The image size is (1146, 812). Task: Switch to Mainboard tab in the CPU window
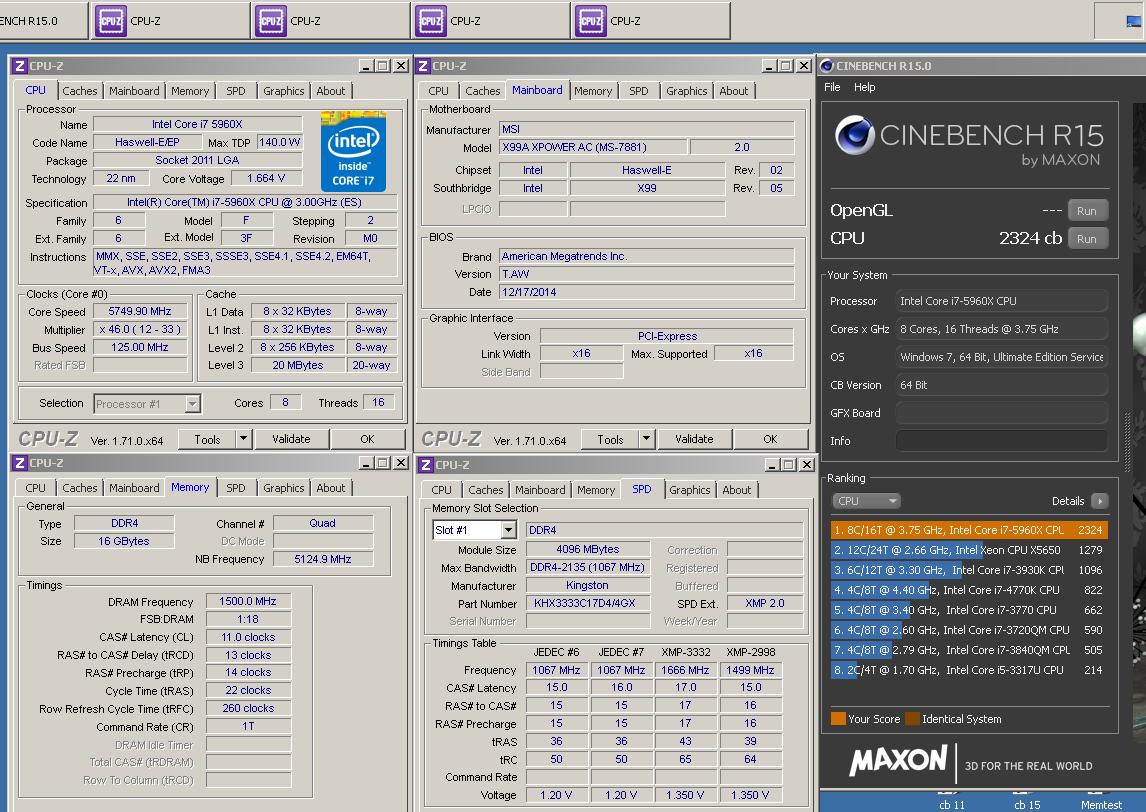pyautogui.click(x=134, y=91)
